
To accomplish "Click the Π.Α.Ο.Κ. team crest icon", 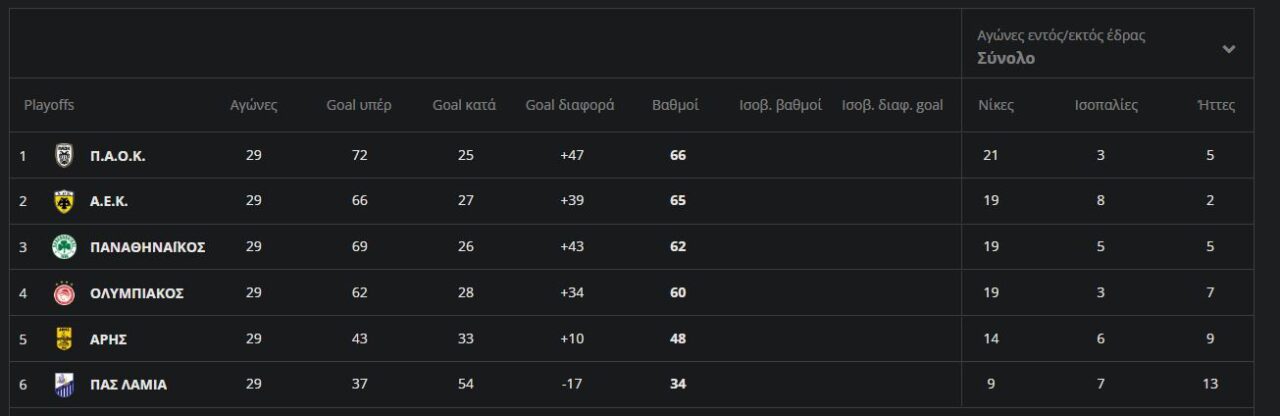I will click(64, 155).
